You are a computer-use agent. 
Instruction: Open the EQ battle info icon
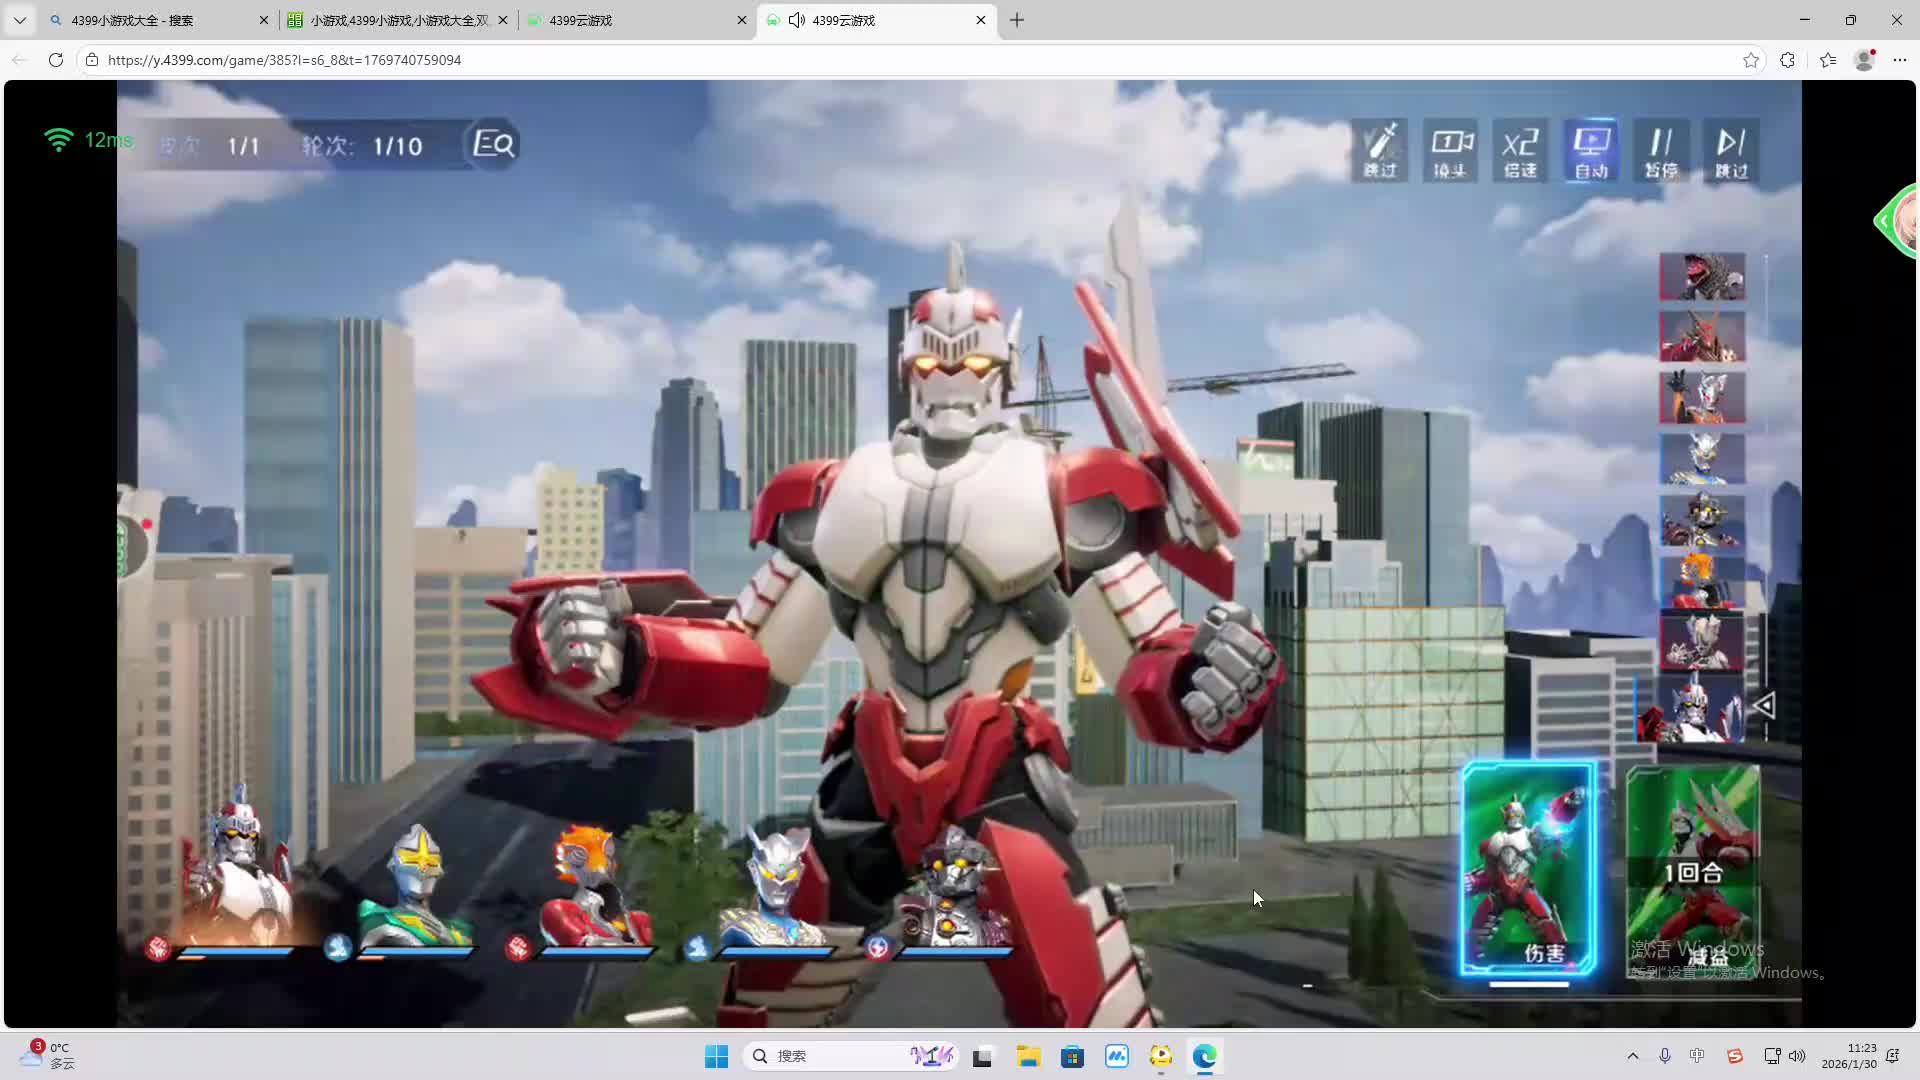tap(493, 145)
